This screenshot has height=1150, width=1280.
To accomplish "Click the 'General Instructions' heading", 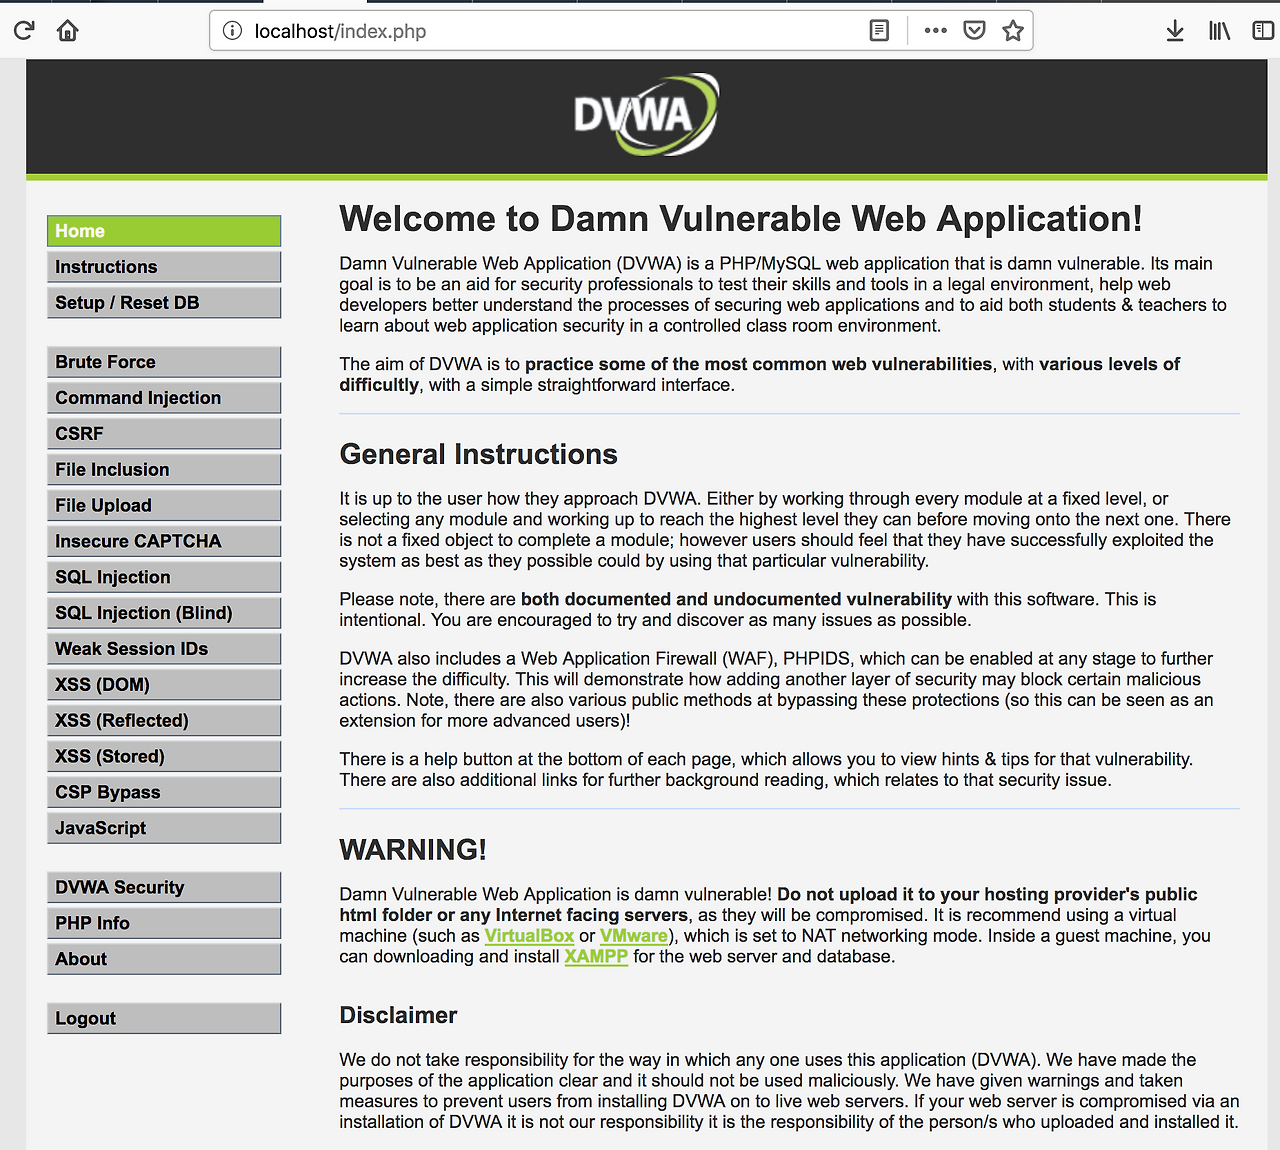I will pos(478,454).
